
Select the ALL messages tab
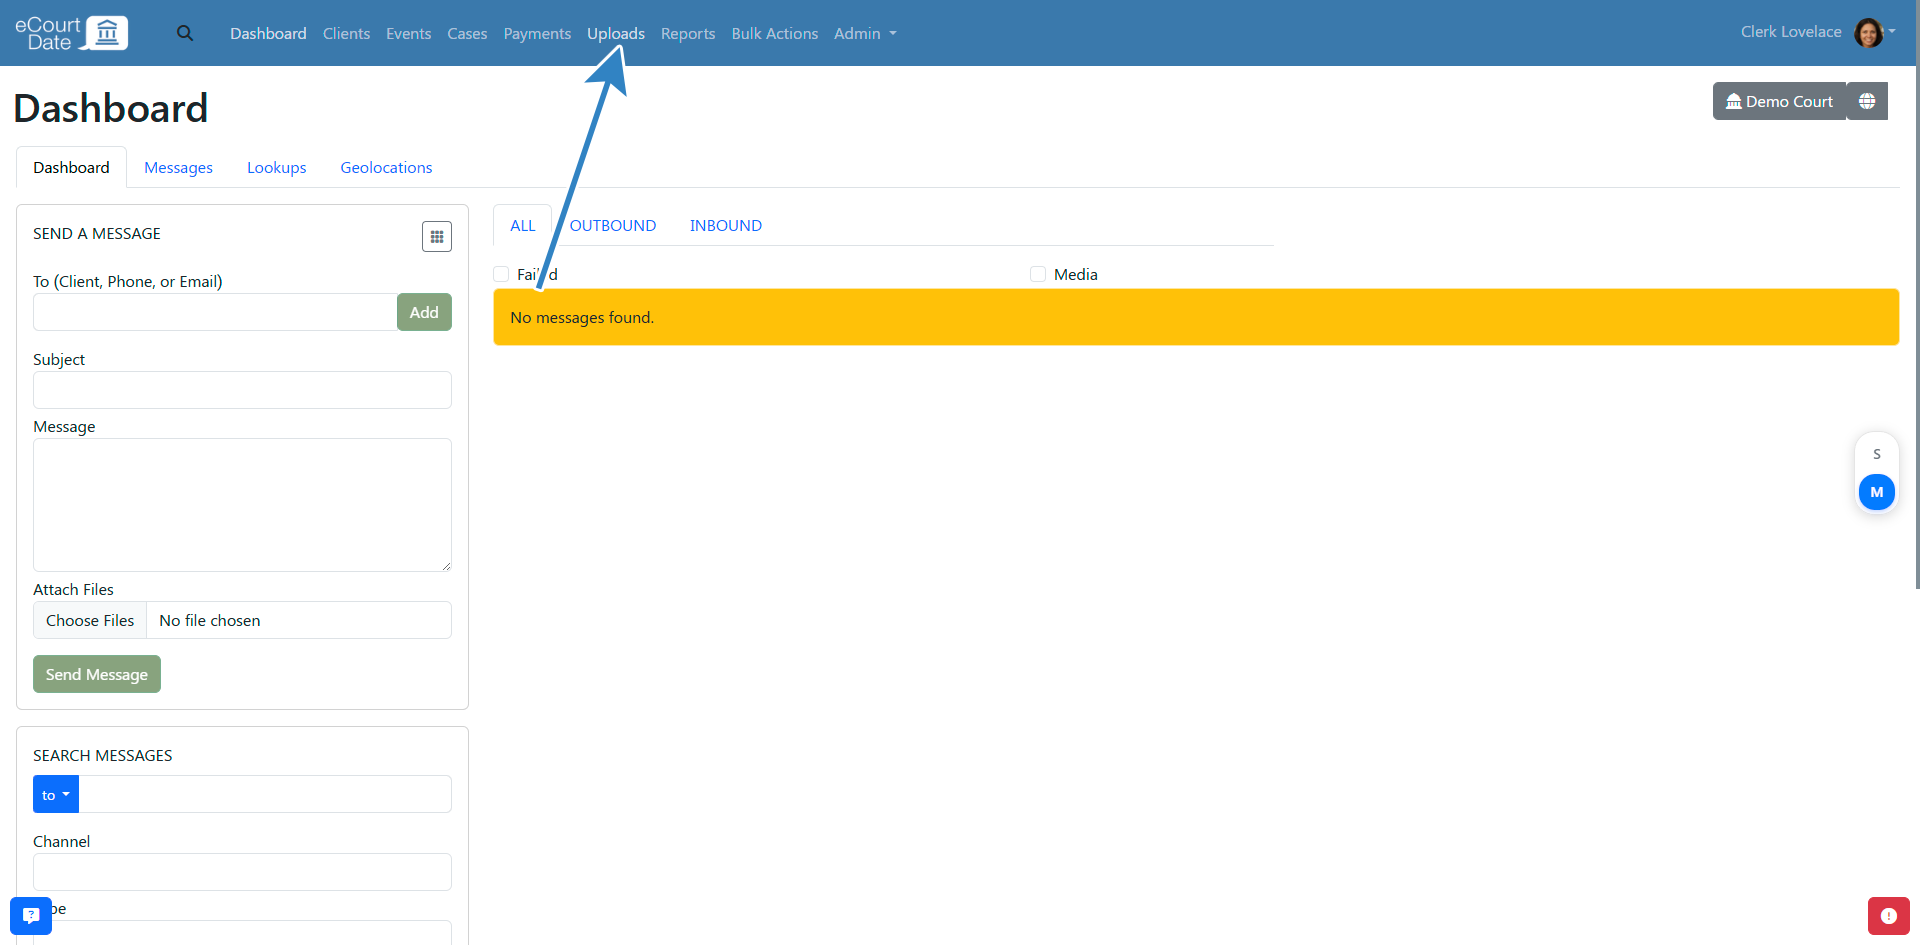523,225
